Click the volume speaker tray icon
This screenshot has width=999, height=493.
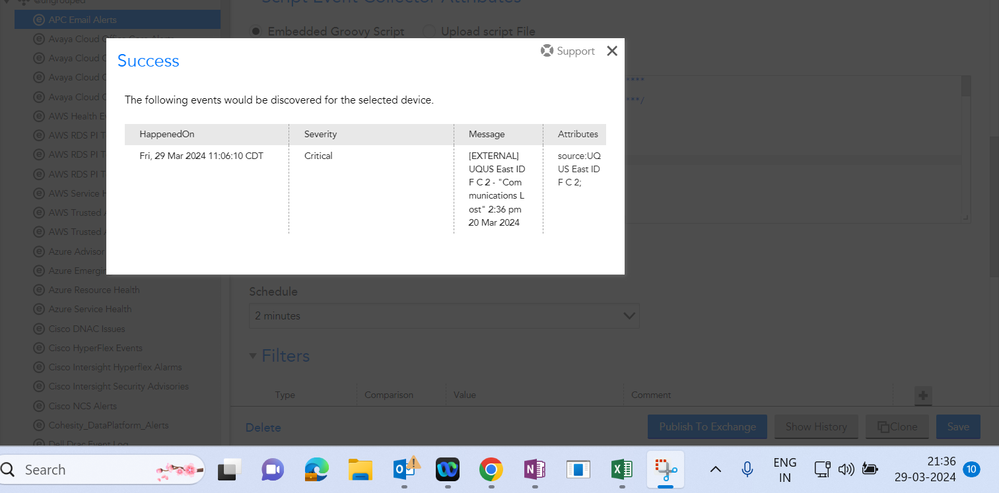point(845,469)
